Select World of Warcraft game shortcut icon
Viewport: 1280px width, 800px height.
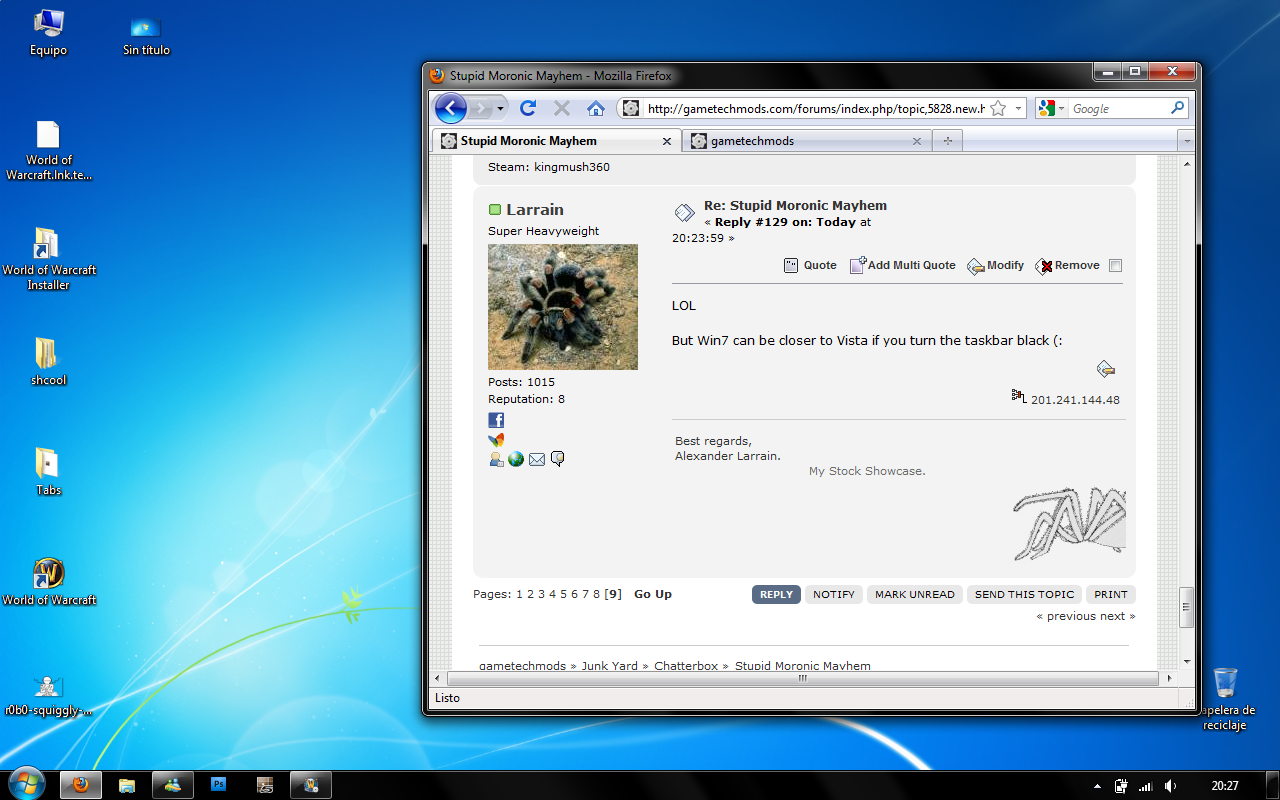tap(48, 581)
